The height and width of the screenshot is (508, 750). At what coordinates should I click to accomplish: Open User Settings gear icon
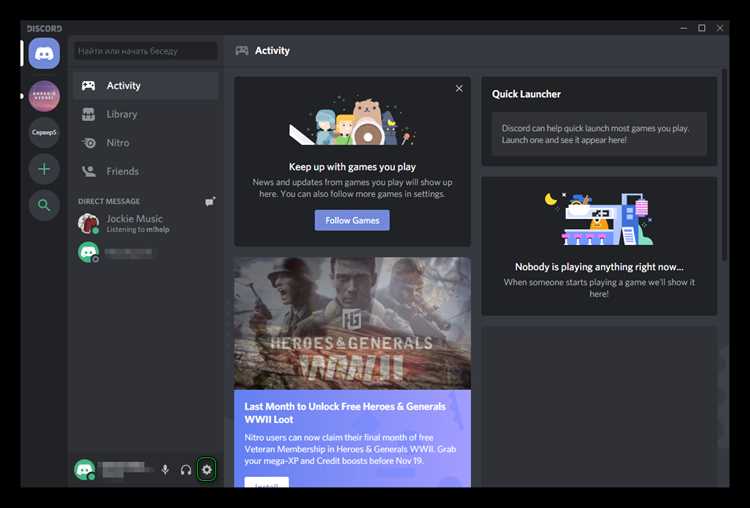click(x=207, y=470)
